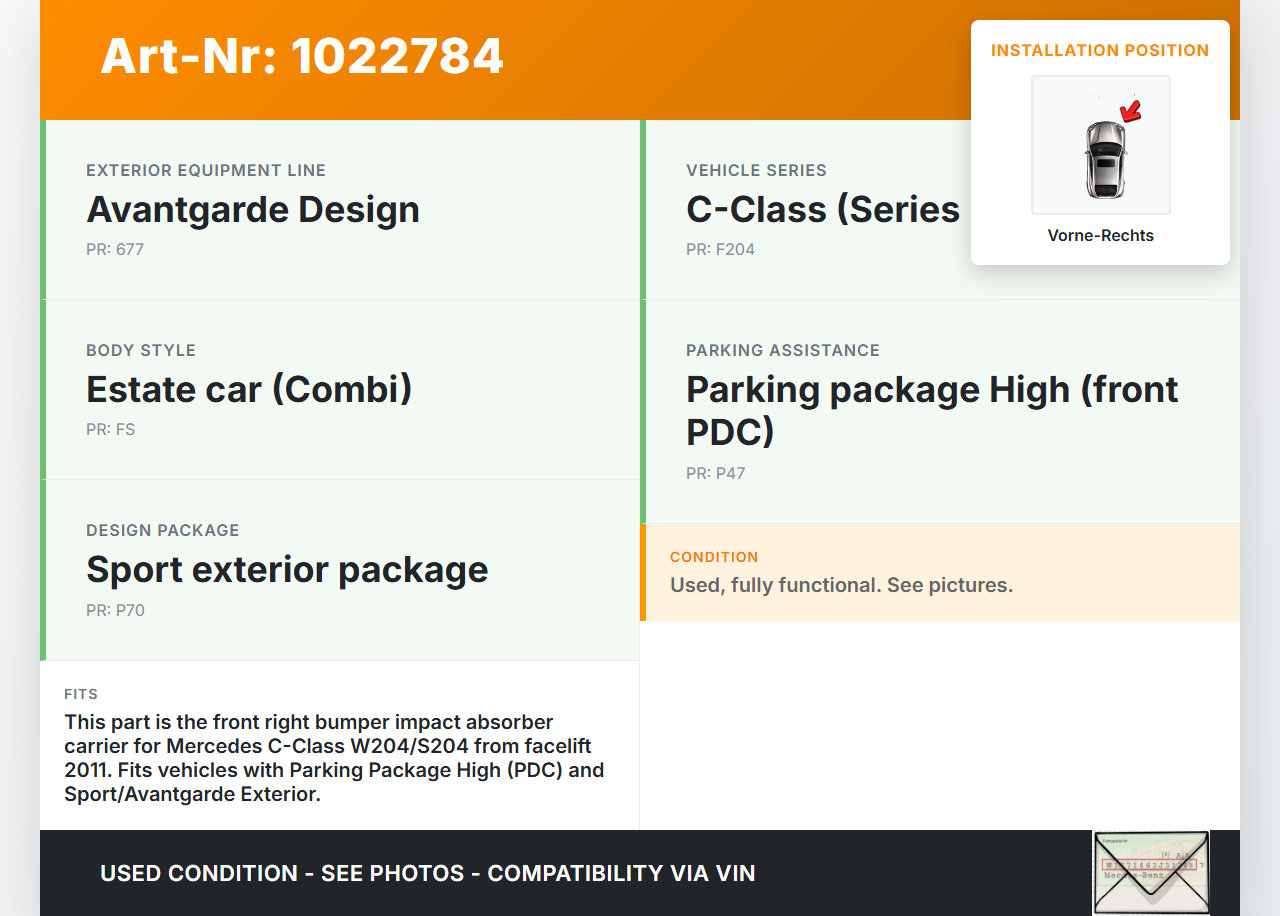The image size is (1280, 916).
Task: Click the C-Class vehicle series card
Action: (x=820, y=210)
